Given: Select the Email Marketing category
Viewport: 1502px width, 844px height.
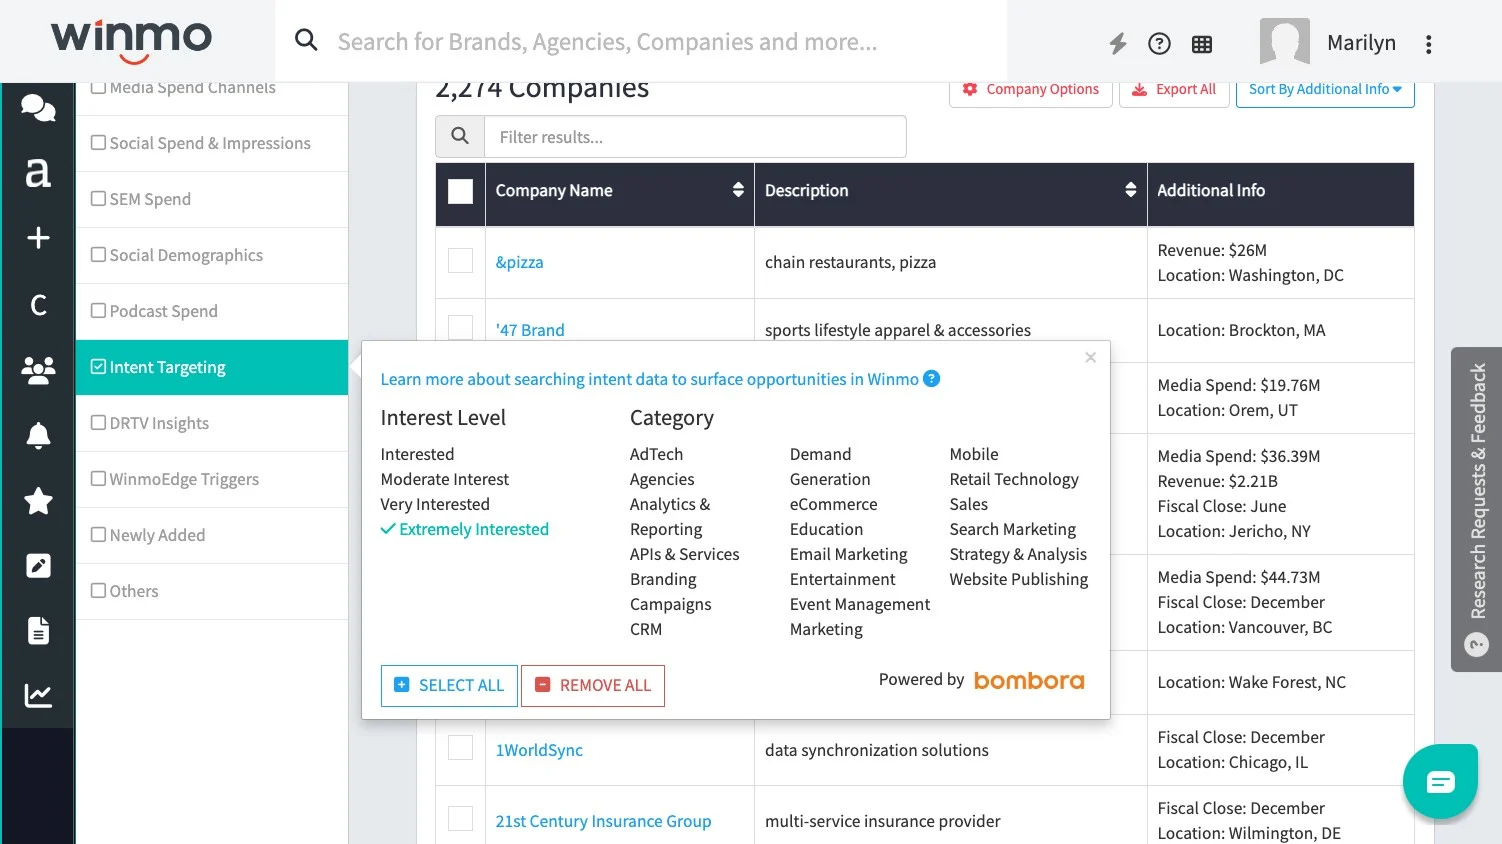Looking at the screenshot, I should point(848,554).
